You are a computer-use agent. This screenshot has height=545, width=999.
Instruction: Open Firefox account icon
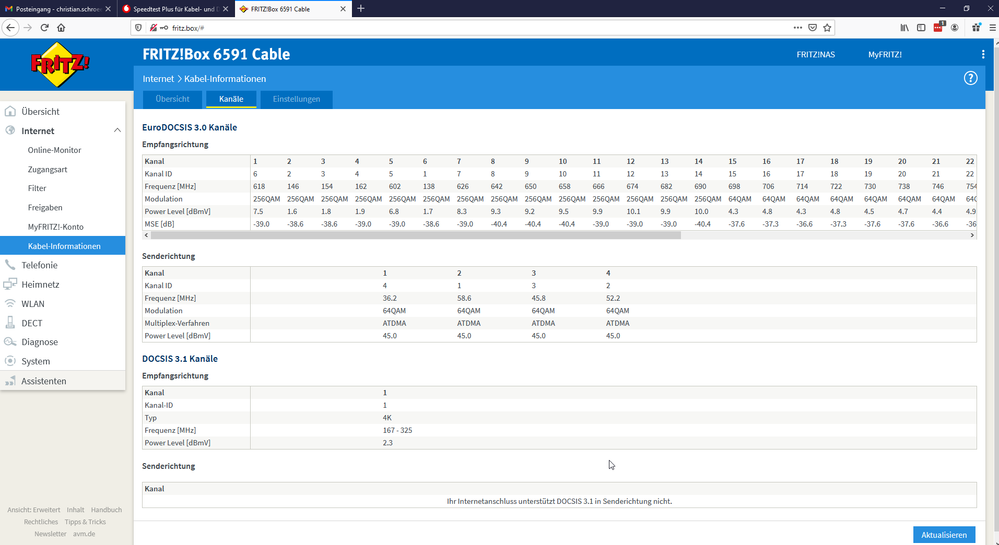click(x=954, y=27)
